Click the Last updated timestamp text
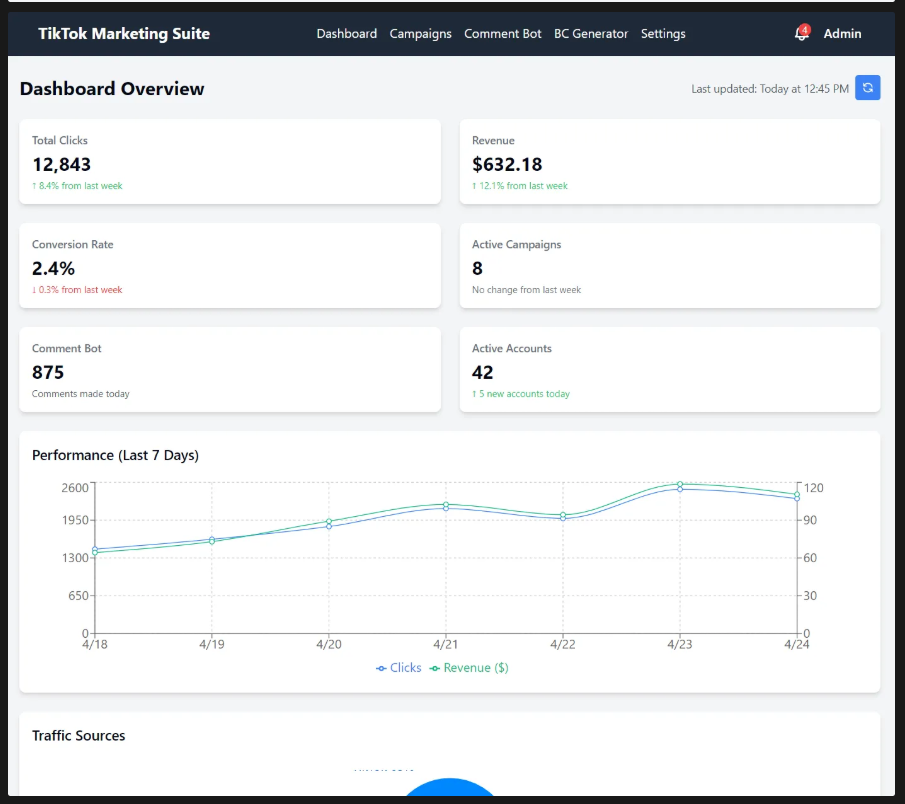Viewport: 905px width, 804px height. [770, 89]
